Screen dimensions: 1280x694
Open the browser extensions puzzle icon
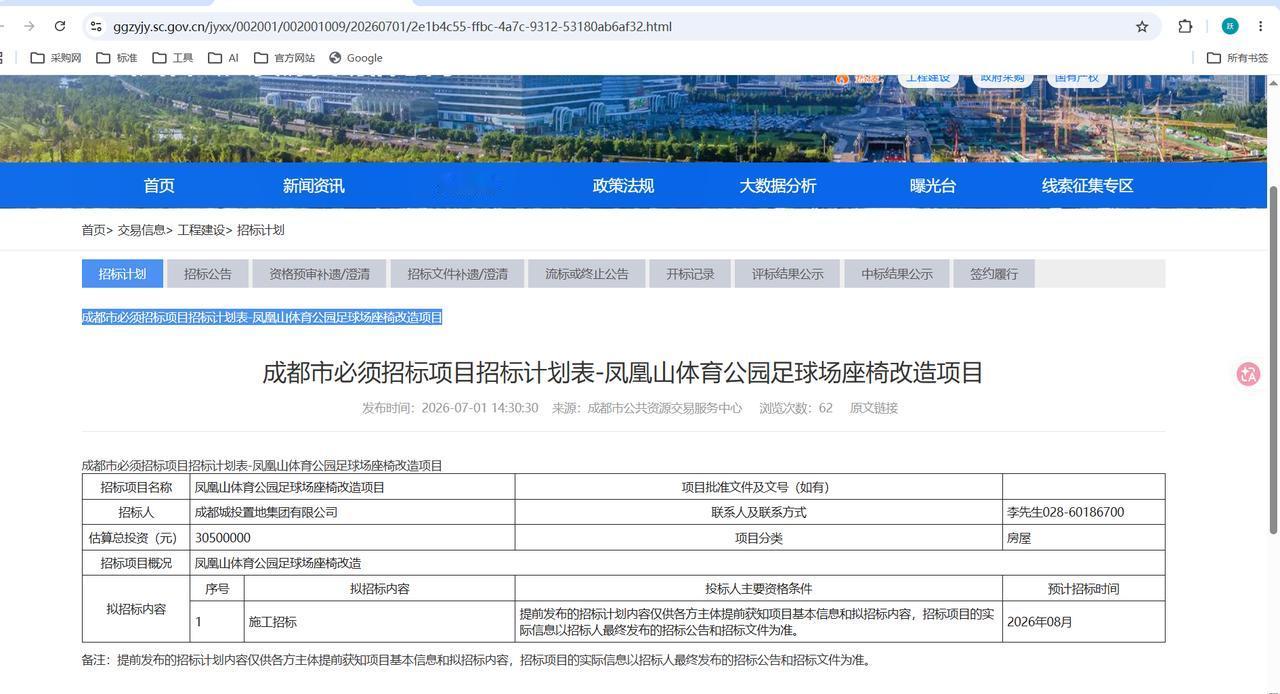1185,26
